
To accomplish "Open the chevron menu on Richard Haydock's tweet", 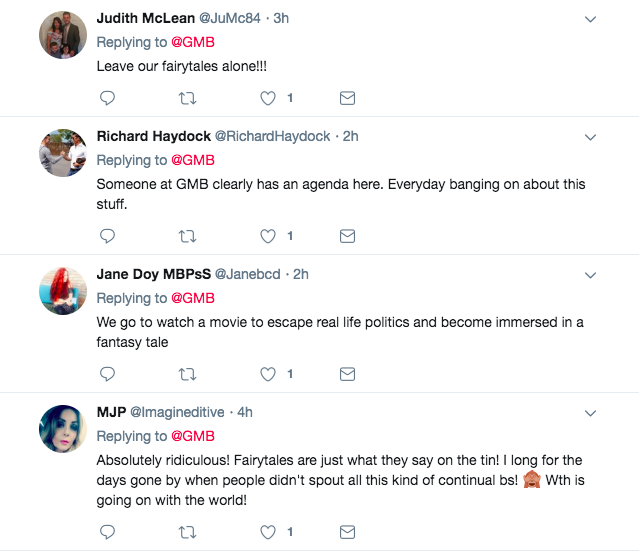I will 590,137.
